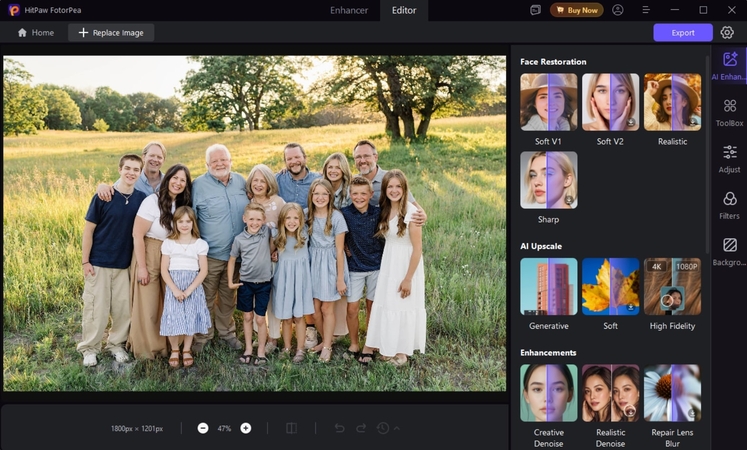Click the redo arrow
Viewport: 747px width, 450px height.
[x=361, y=428]
